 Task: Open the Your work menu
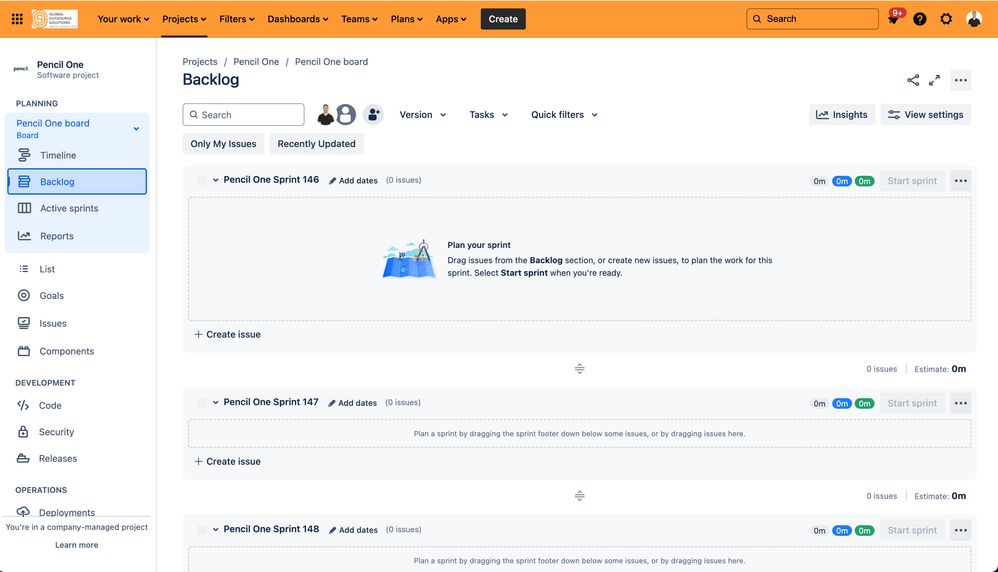pos(123,19)
